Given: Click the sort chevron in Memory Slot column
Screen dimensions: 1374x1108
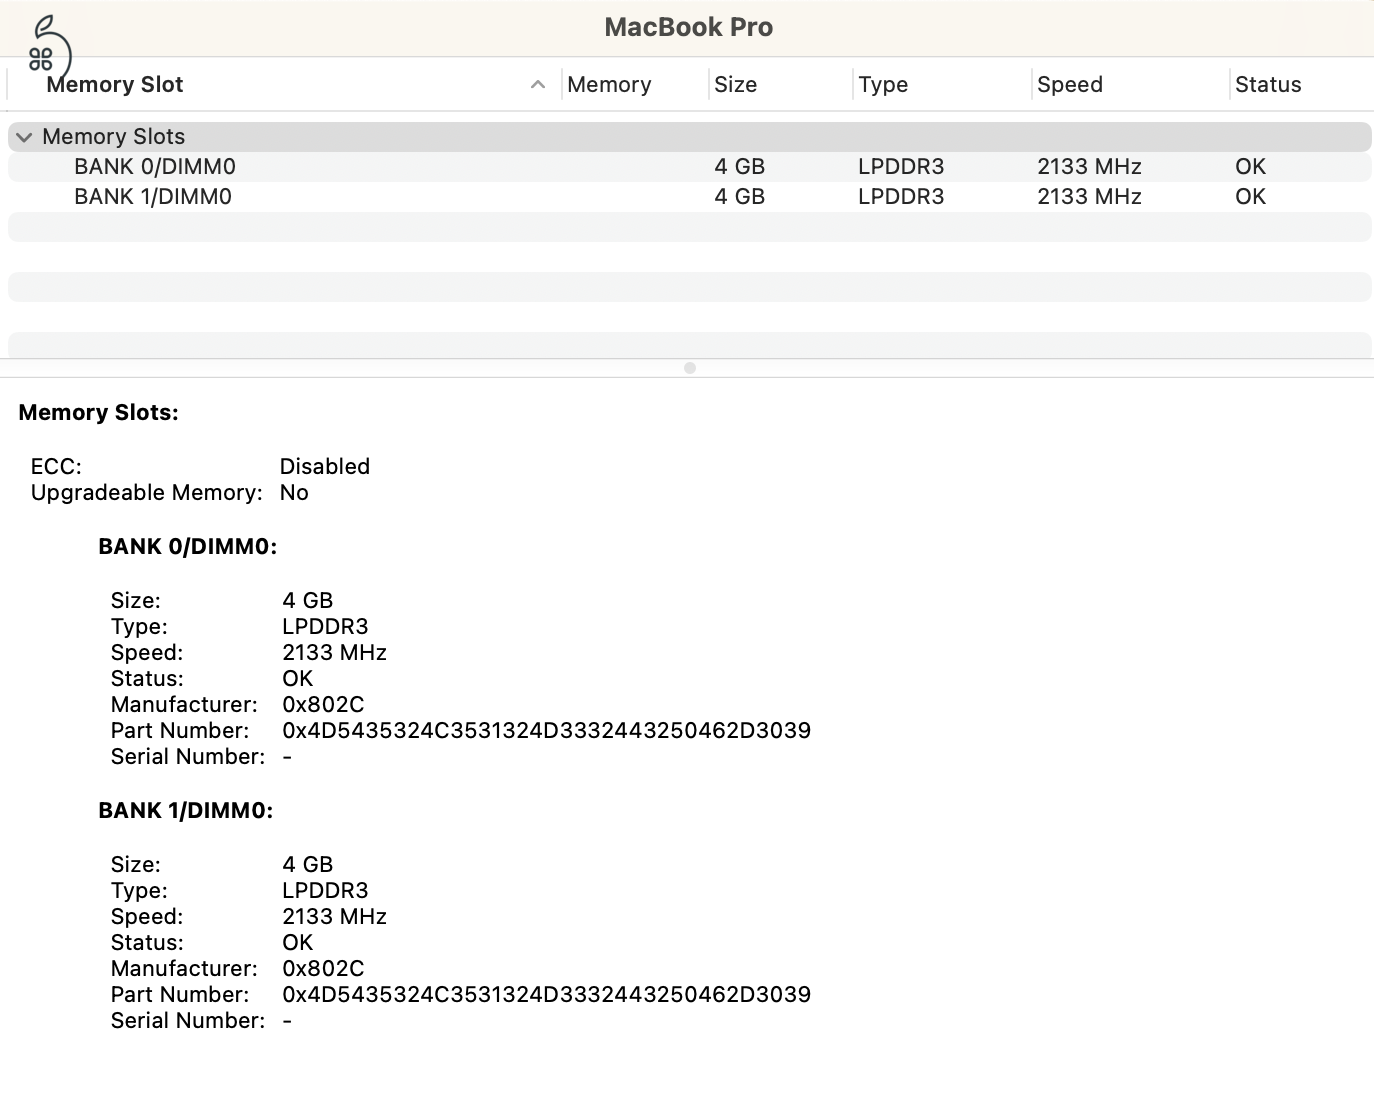Looking at the screenshot, I should click(538, 84).
